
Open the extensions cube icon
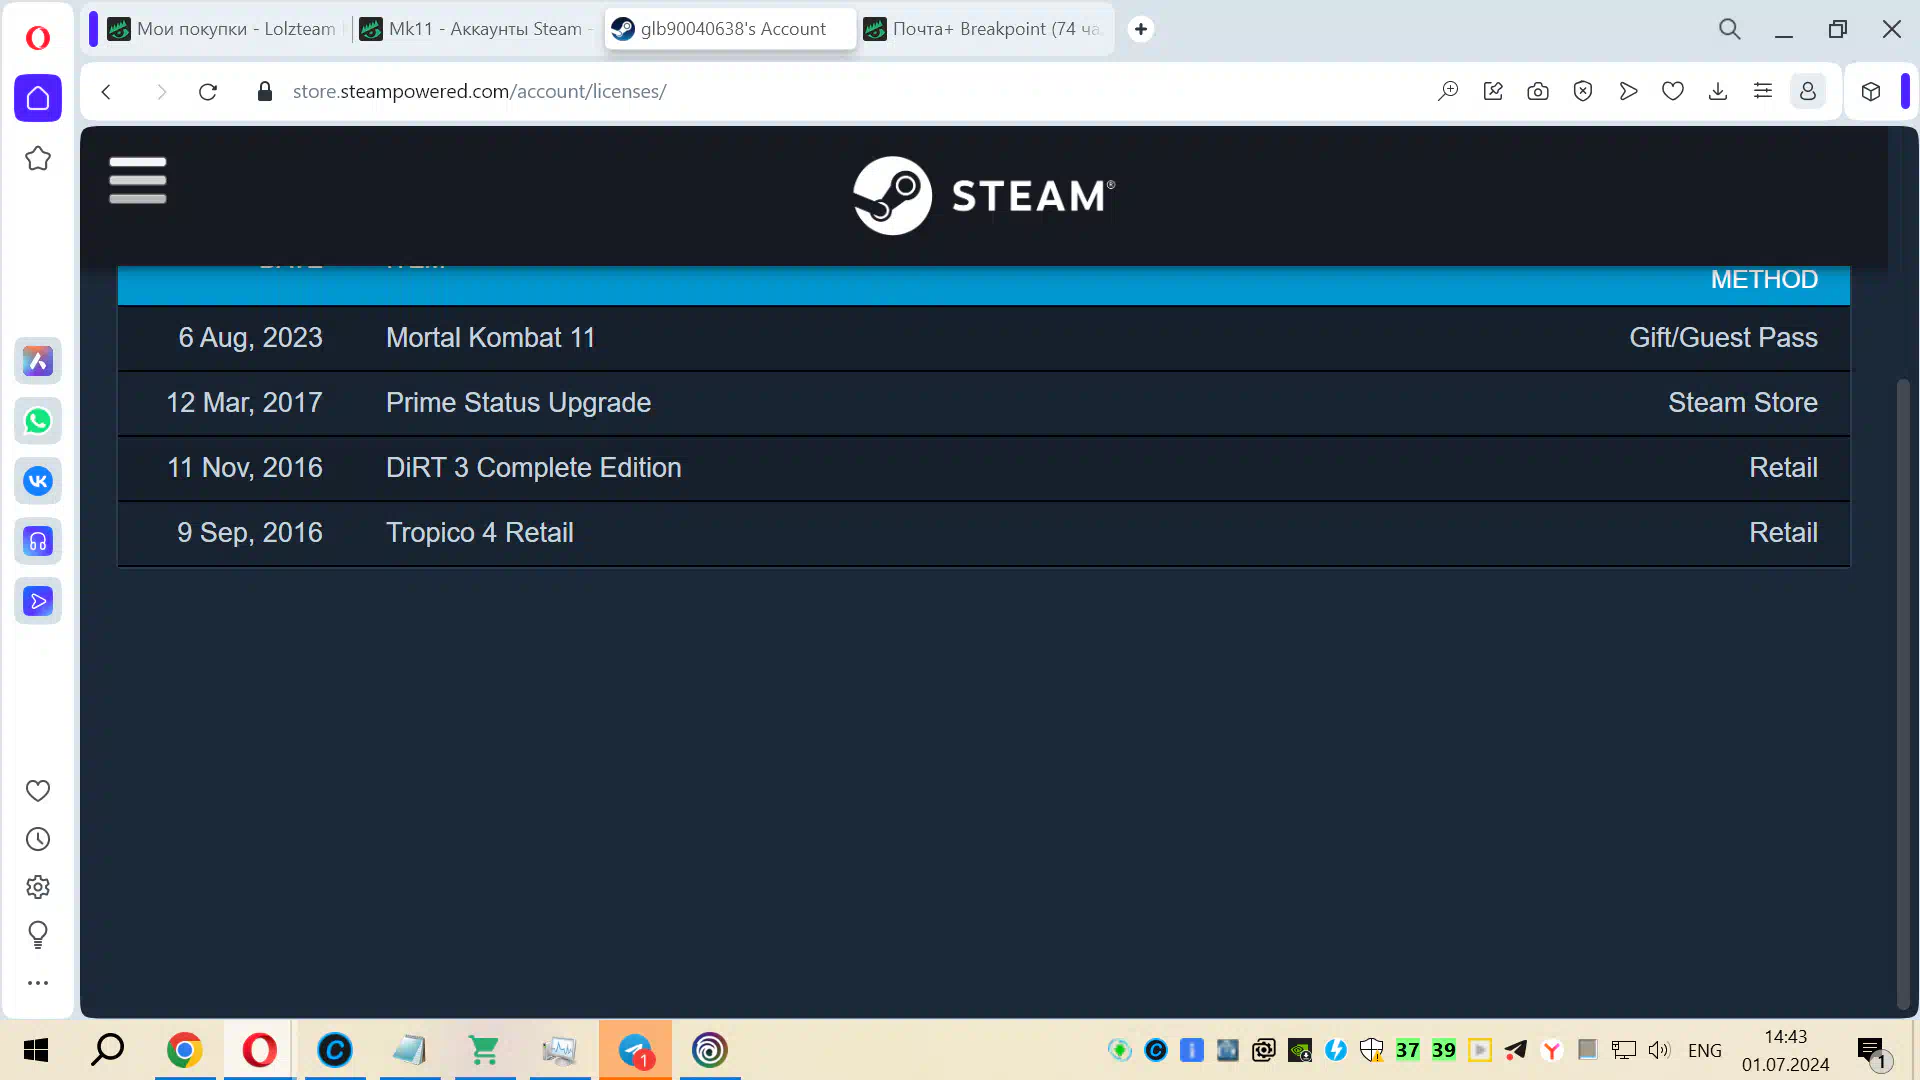(1871, 92)
